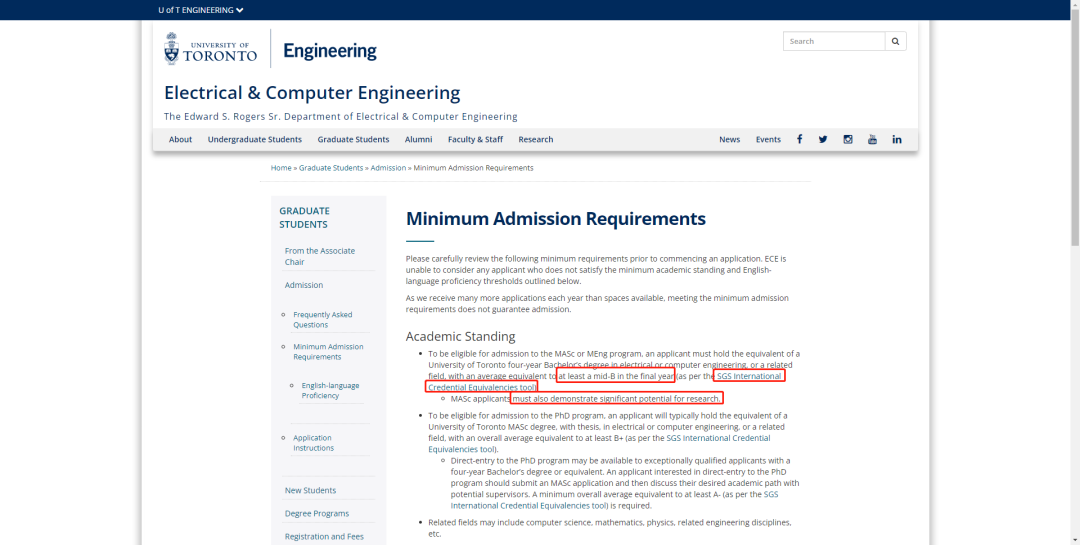This screenshot has width=1080, height=545.
Task: Open Registration and Fees sidebar link
Action: [324, 537]
